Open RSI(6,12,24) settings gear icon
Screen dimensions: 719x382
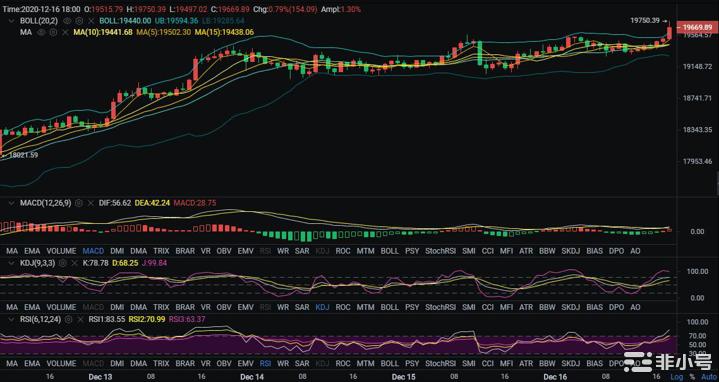(x=68, y=319)
